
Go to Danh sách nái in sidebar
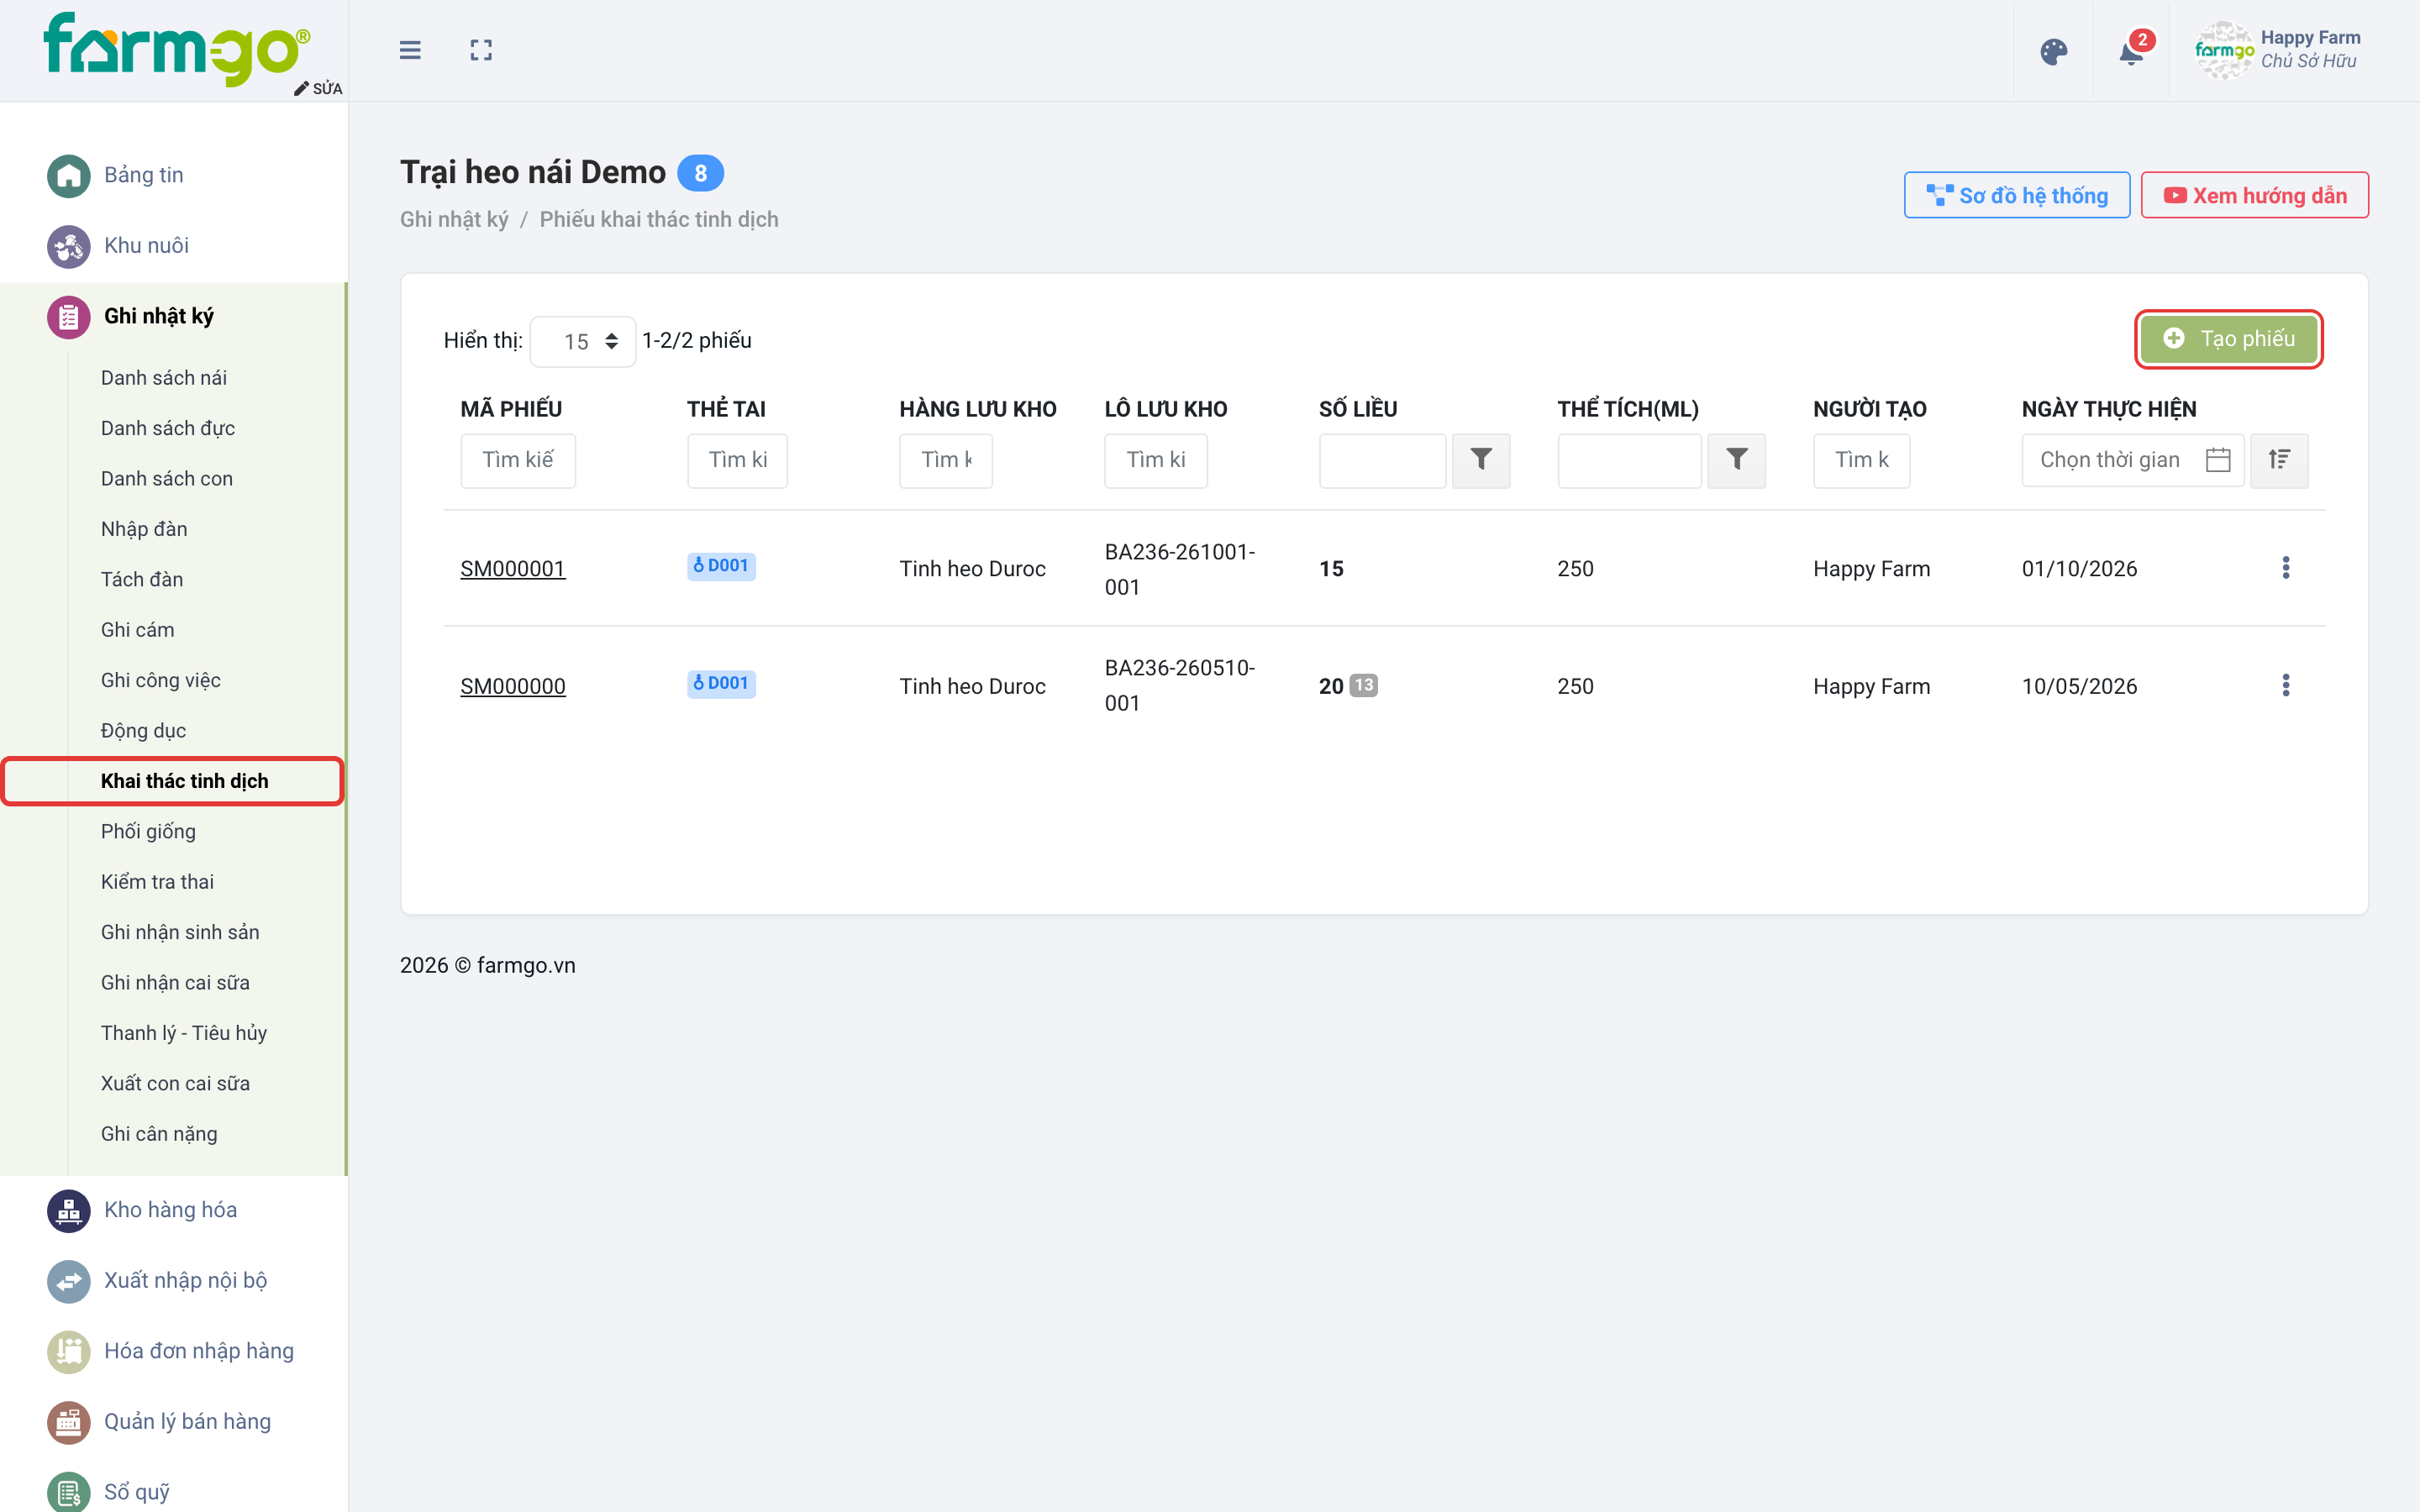tap(163, 377)
